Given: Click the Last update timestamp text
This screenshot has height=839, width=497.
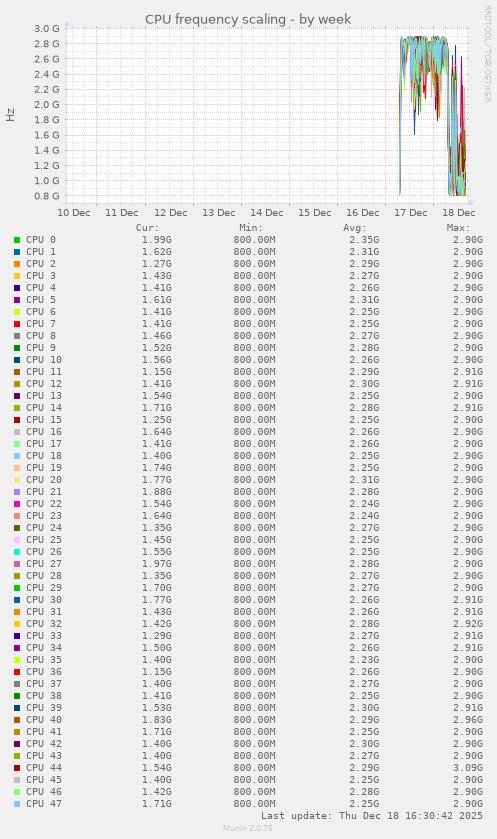Looking at the screenshot, I should [372, 816].
